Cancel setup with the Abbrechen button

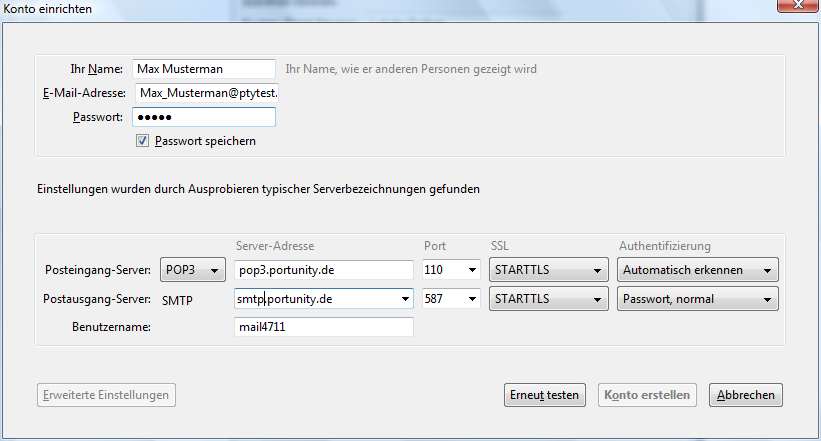[745, 395]
